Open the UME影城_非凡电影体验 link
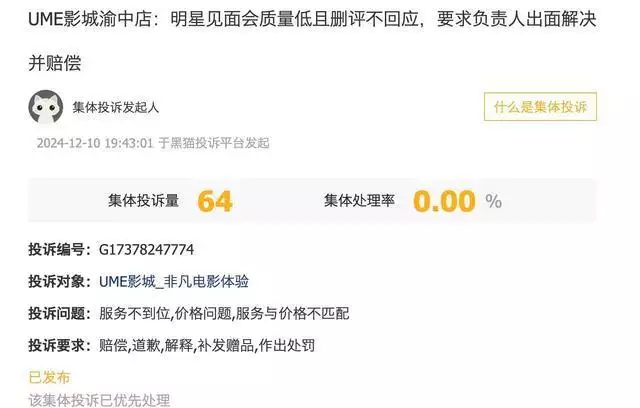This screenshot has width=640, height=408. click(174, 282)
